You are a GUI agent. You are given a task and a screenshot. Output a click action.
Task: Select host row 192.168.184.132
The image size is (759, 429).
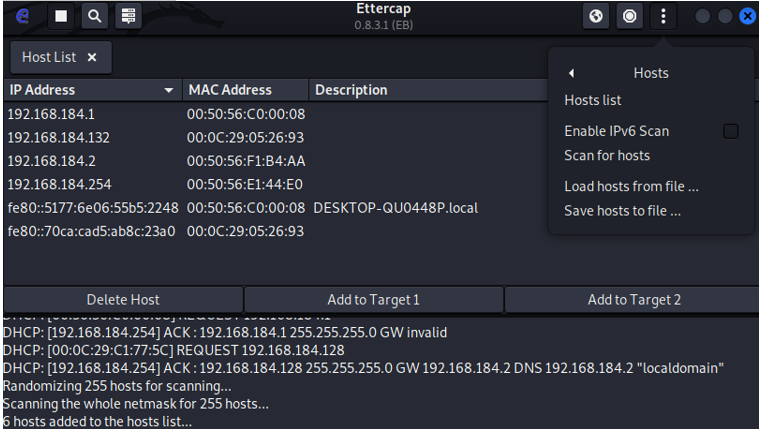tap(59, 137)
